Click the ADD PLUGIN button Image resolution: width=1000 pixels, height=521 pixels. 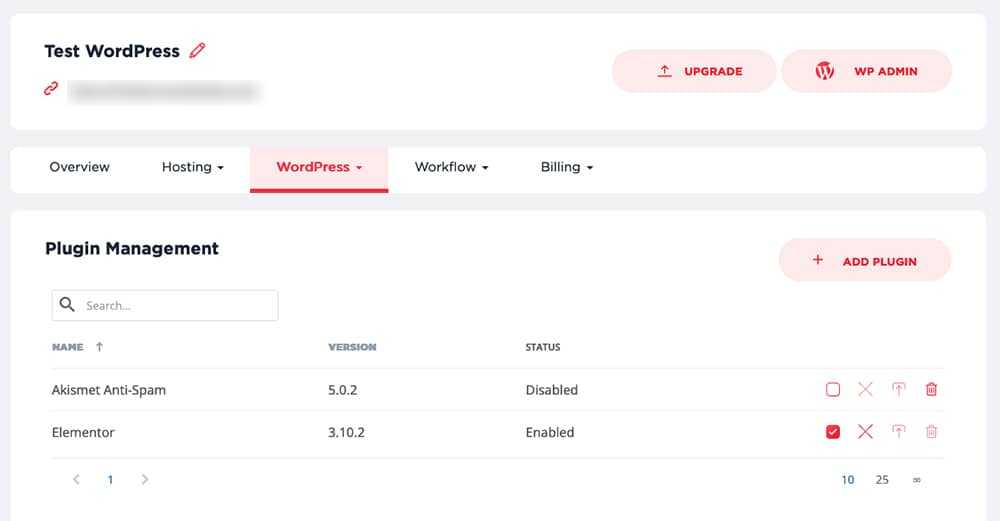point(865,260)
